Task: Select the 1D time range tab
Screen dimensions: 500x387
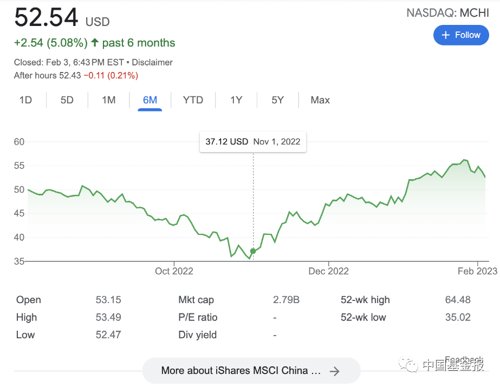Action: [26, 100]
